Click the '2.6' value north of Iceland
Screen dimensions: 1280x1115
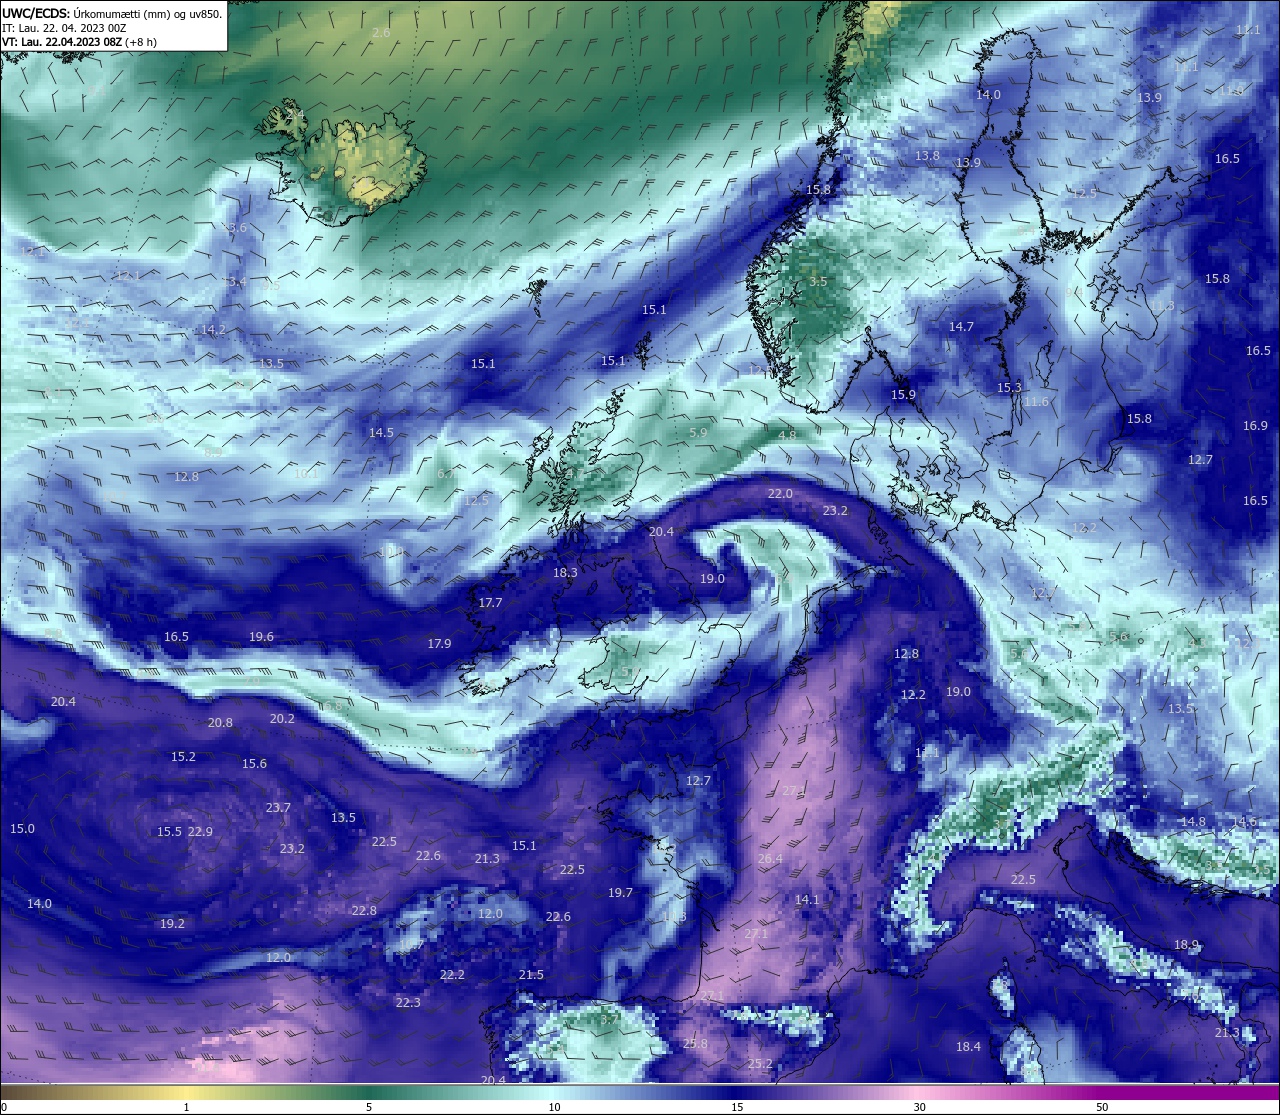[x=381, y=33]
